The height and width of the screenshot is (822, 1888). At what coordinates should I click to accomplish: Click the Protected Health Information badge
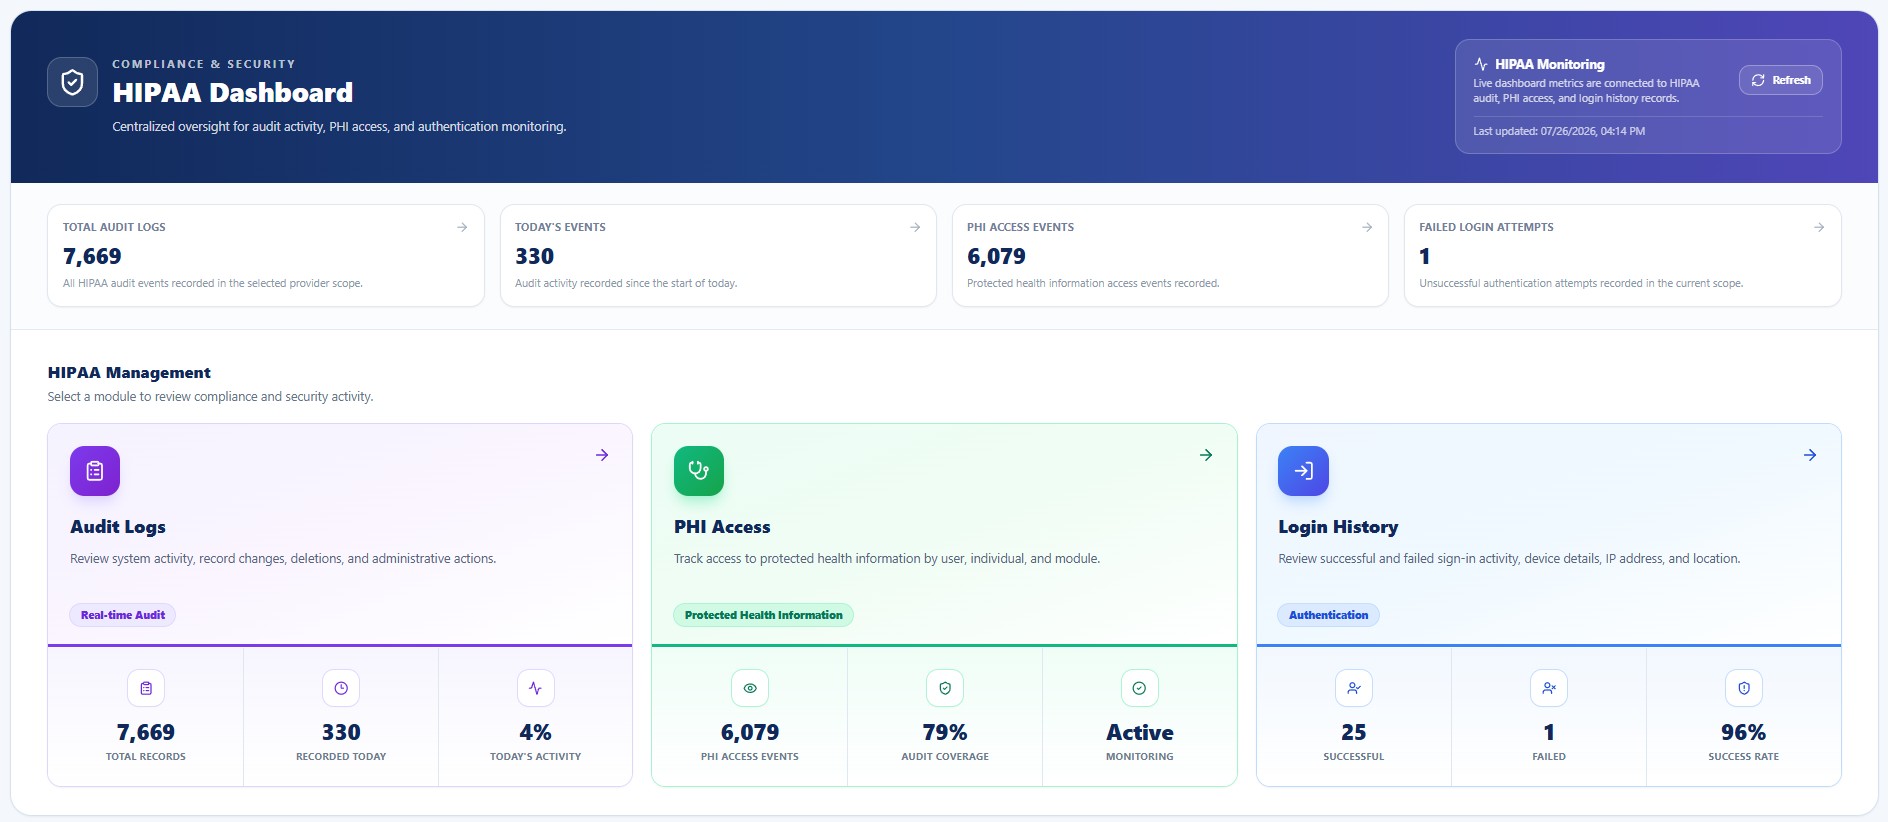point(763,615)
